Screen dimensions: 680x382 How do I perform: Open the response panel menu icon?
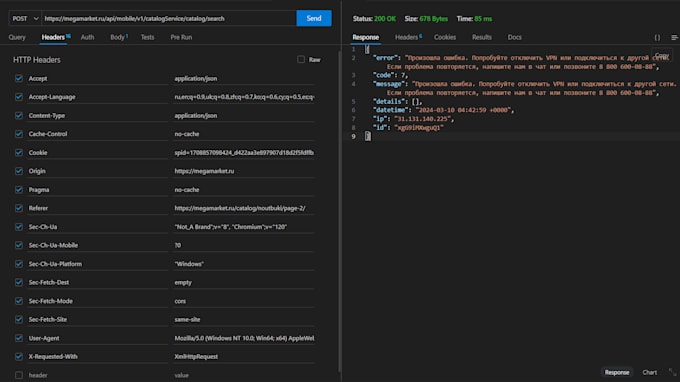point(674,37)
